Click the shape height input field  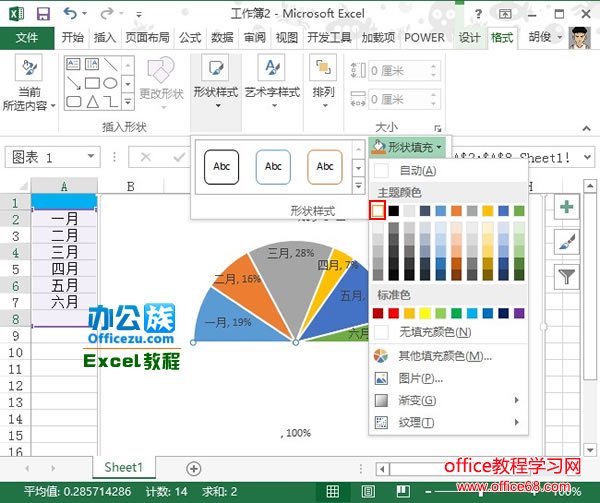pos(399,70)
